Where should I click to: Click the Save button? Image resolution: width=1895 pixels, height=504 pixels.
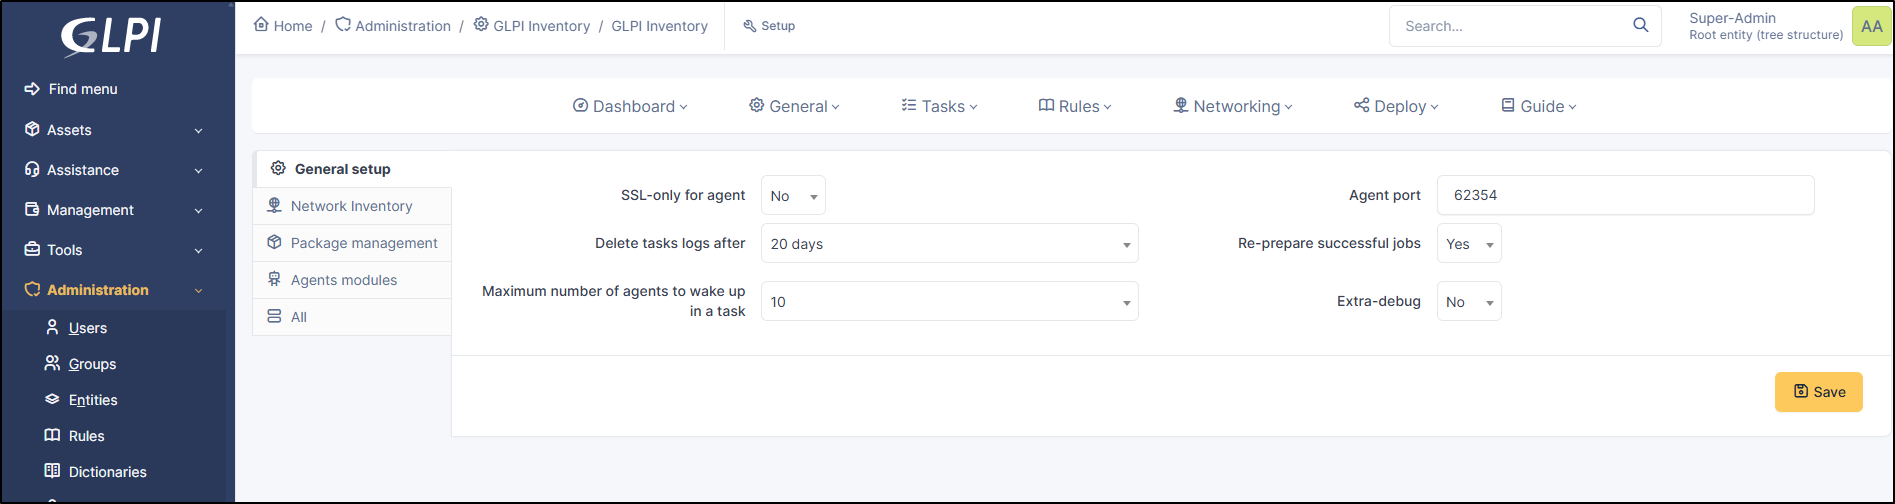[x=1818, y=392]
